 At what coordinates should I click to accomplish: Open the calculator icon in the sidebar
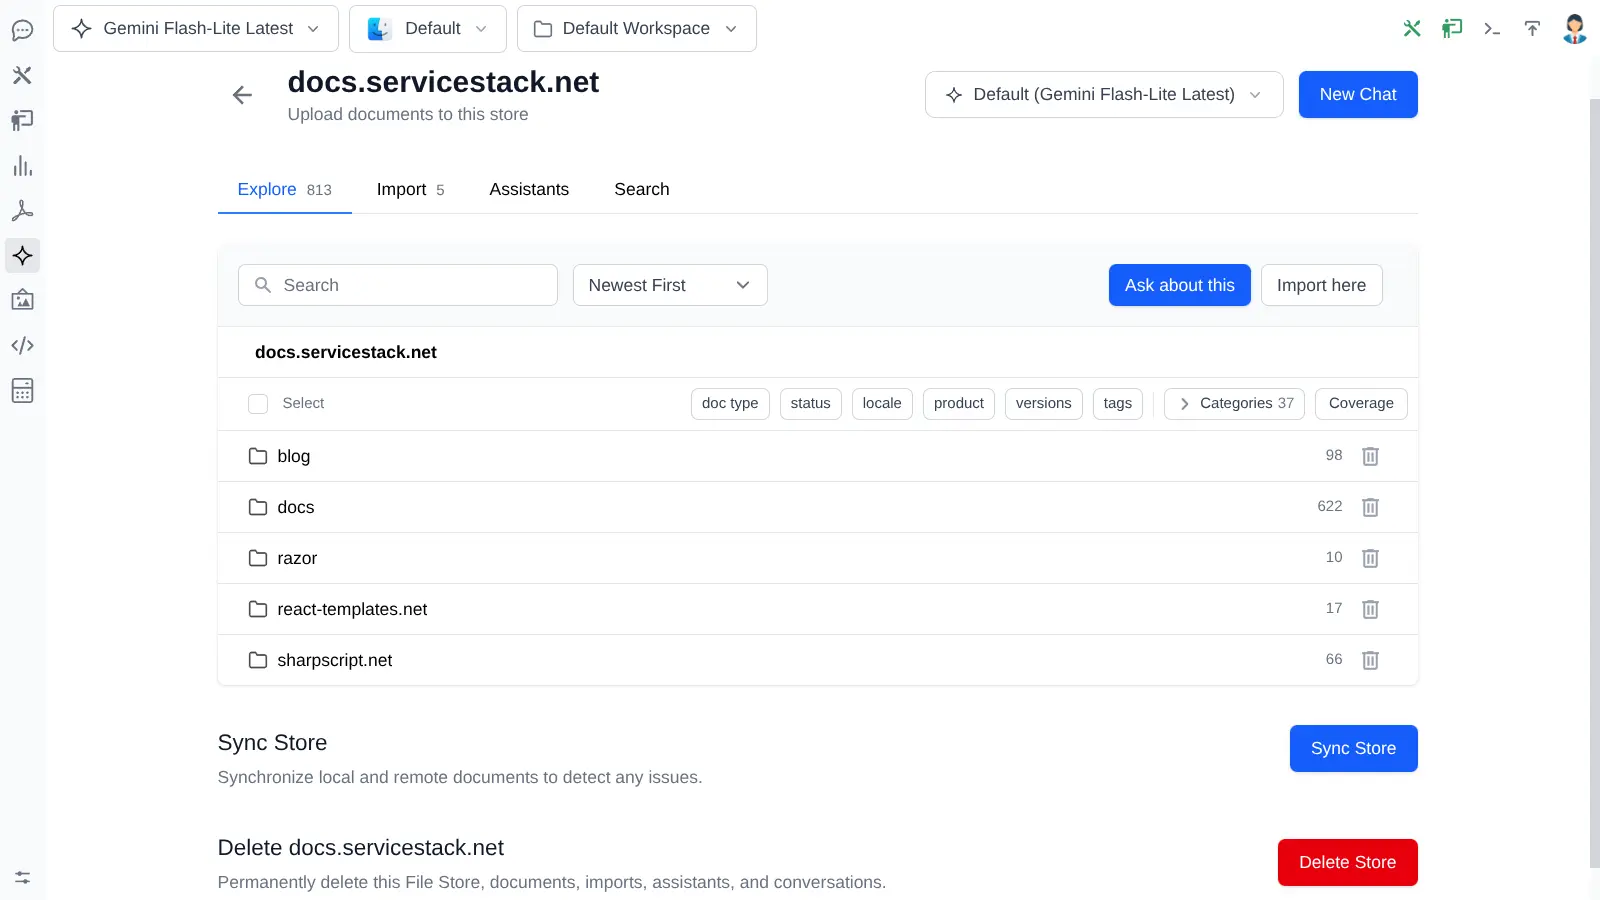tap(22, 390)
